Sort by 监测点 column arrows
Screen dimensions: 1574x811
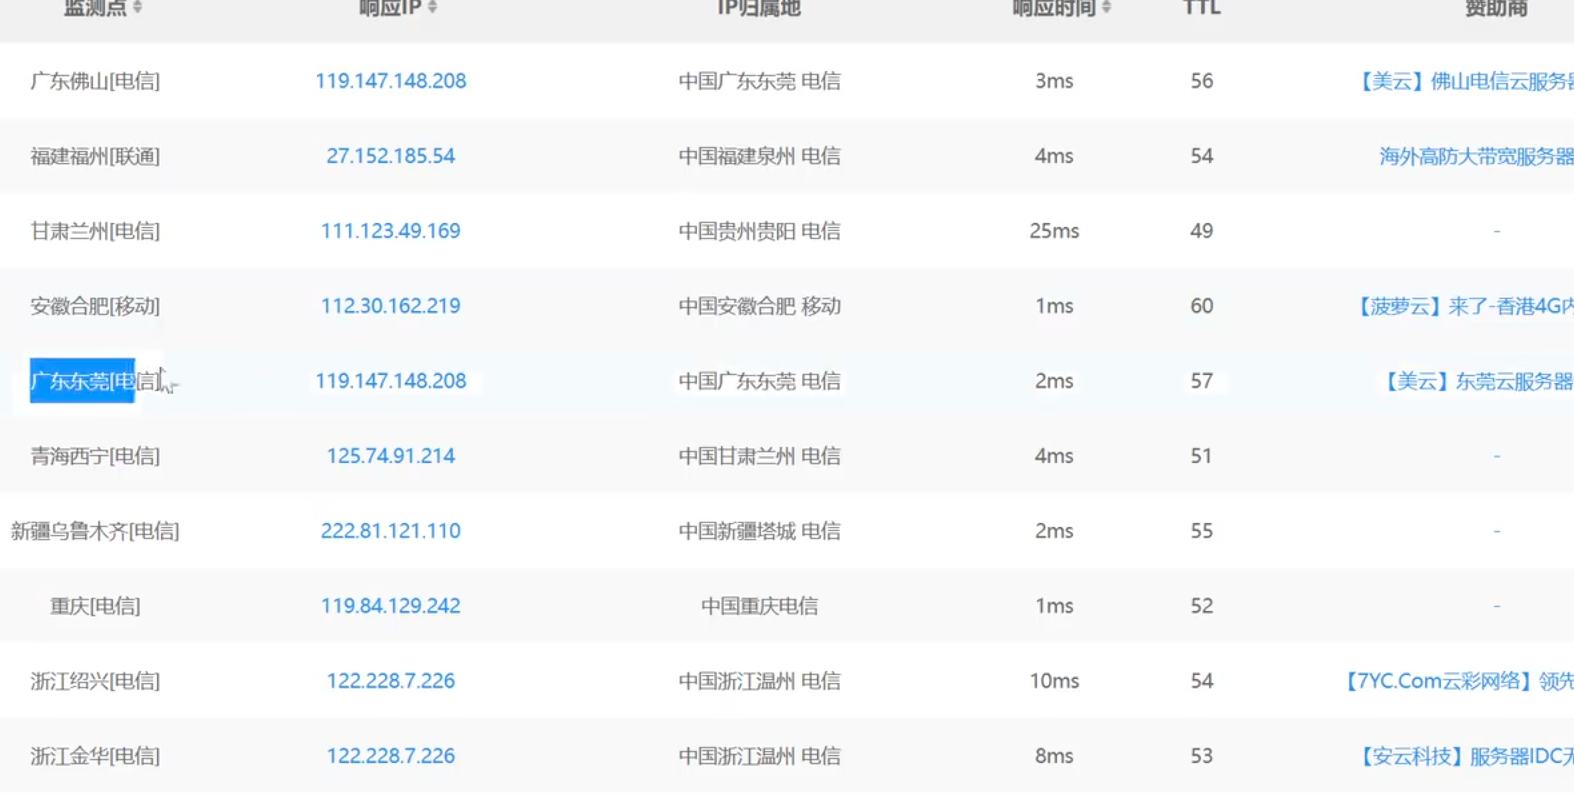(138, 7)
